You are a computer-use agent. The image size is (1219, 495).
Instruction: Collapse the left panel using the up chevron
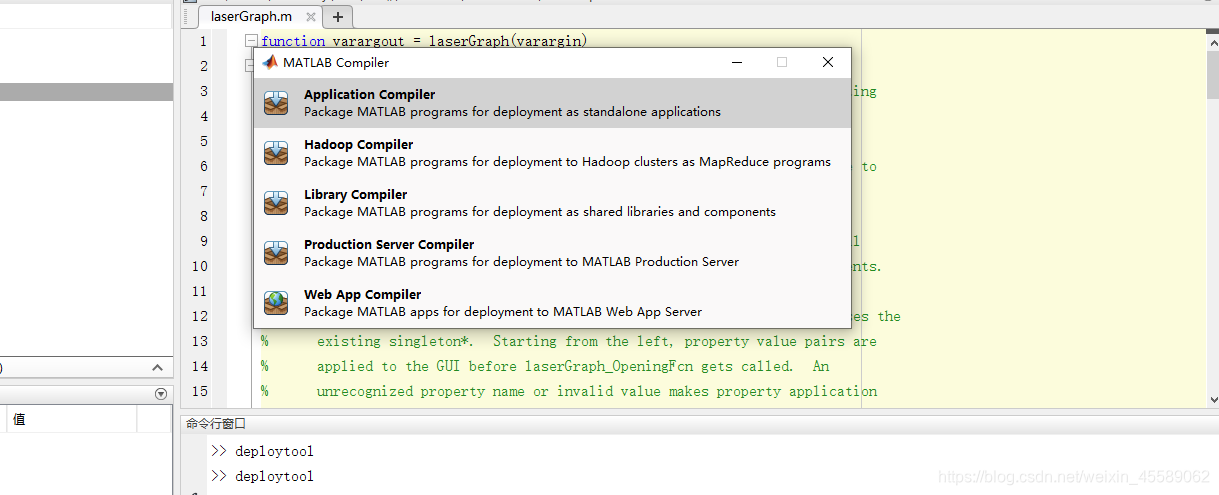pyautogui.click(x=157, y=368)
